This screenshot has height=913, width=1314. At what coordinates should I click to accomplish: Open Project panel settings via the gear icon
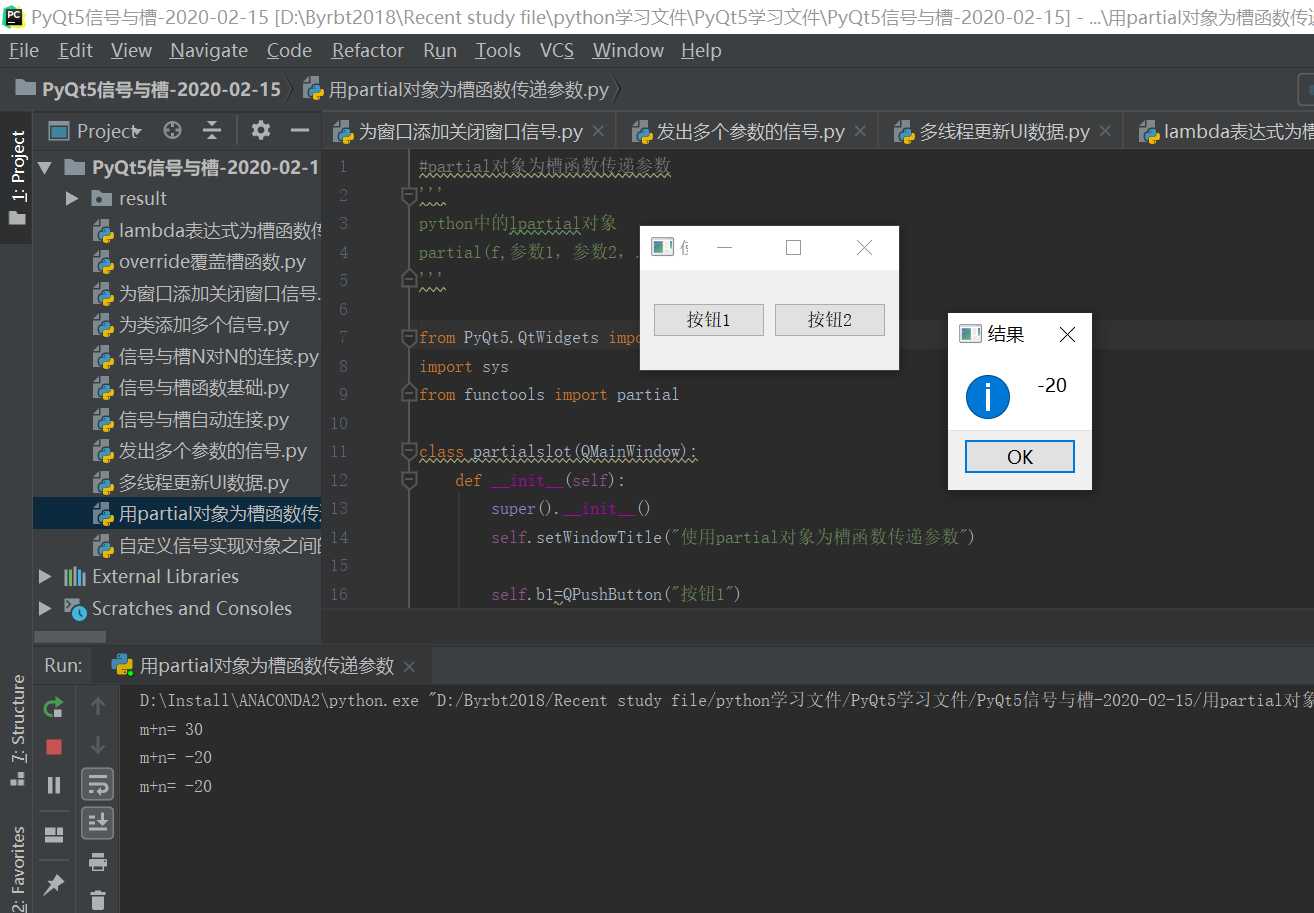click(261, 130)
